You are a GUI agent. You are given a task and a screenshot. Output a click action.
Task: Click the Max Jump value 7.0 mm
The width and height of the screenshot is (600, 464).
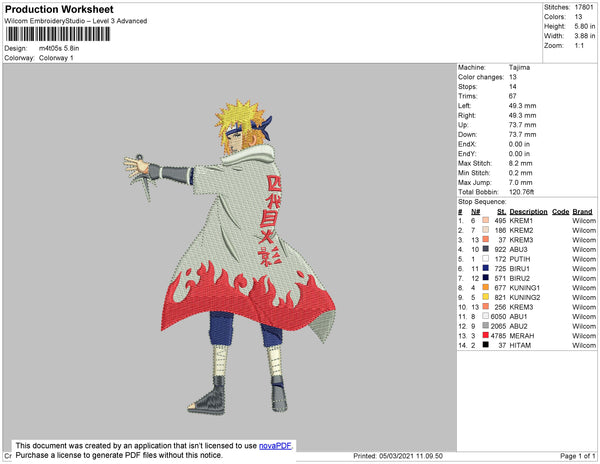click(520, 182)
